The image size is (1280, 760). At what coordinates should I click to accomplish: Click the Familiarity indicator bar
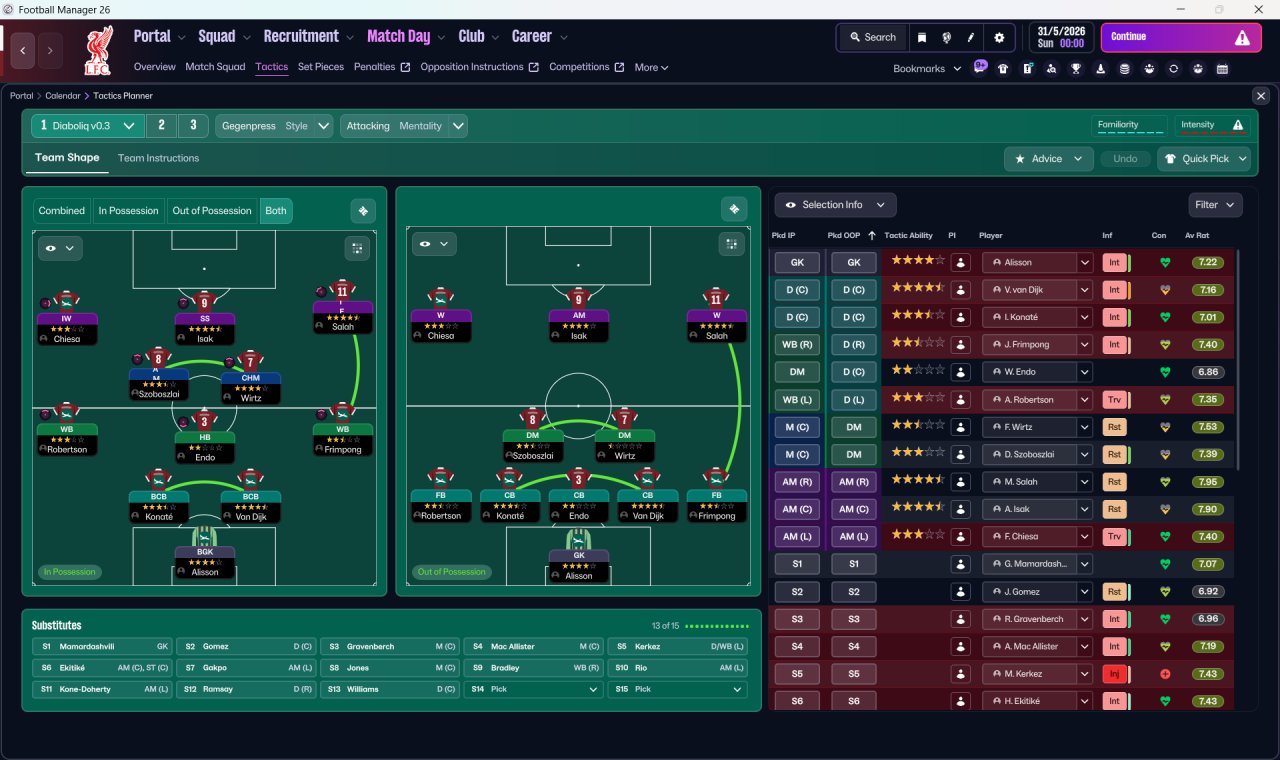pyautogui.click(x=1131, y=126)
